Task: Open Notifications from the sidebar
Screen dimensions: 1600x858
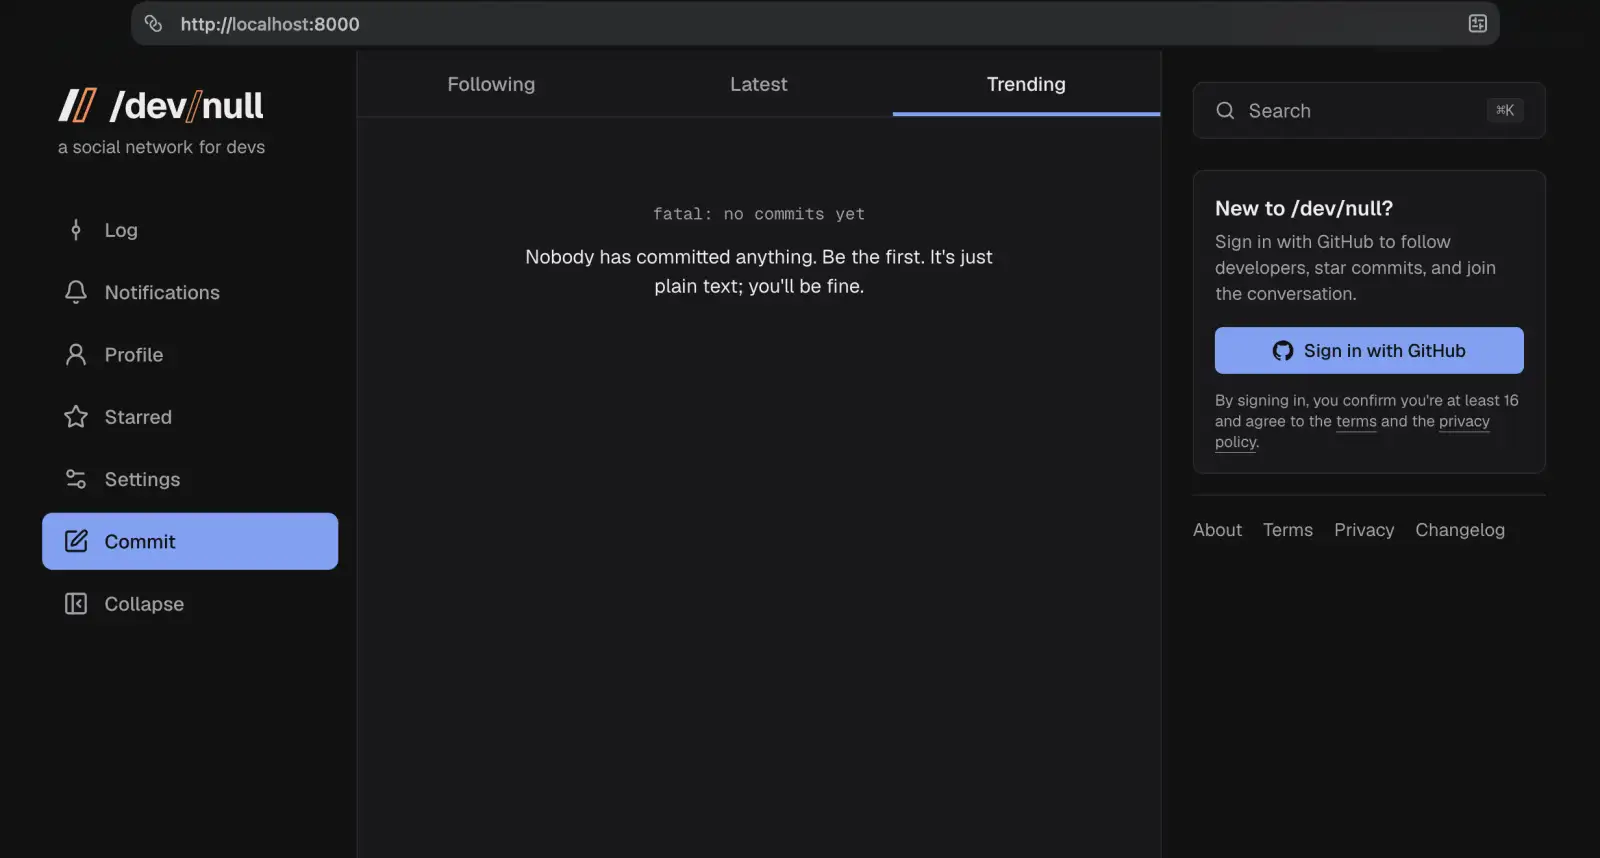Action: tap(190, 292)
